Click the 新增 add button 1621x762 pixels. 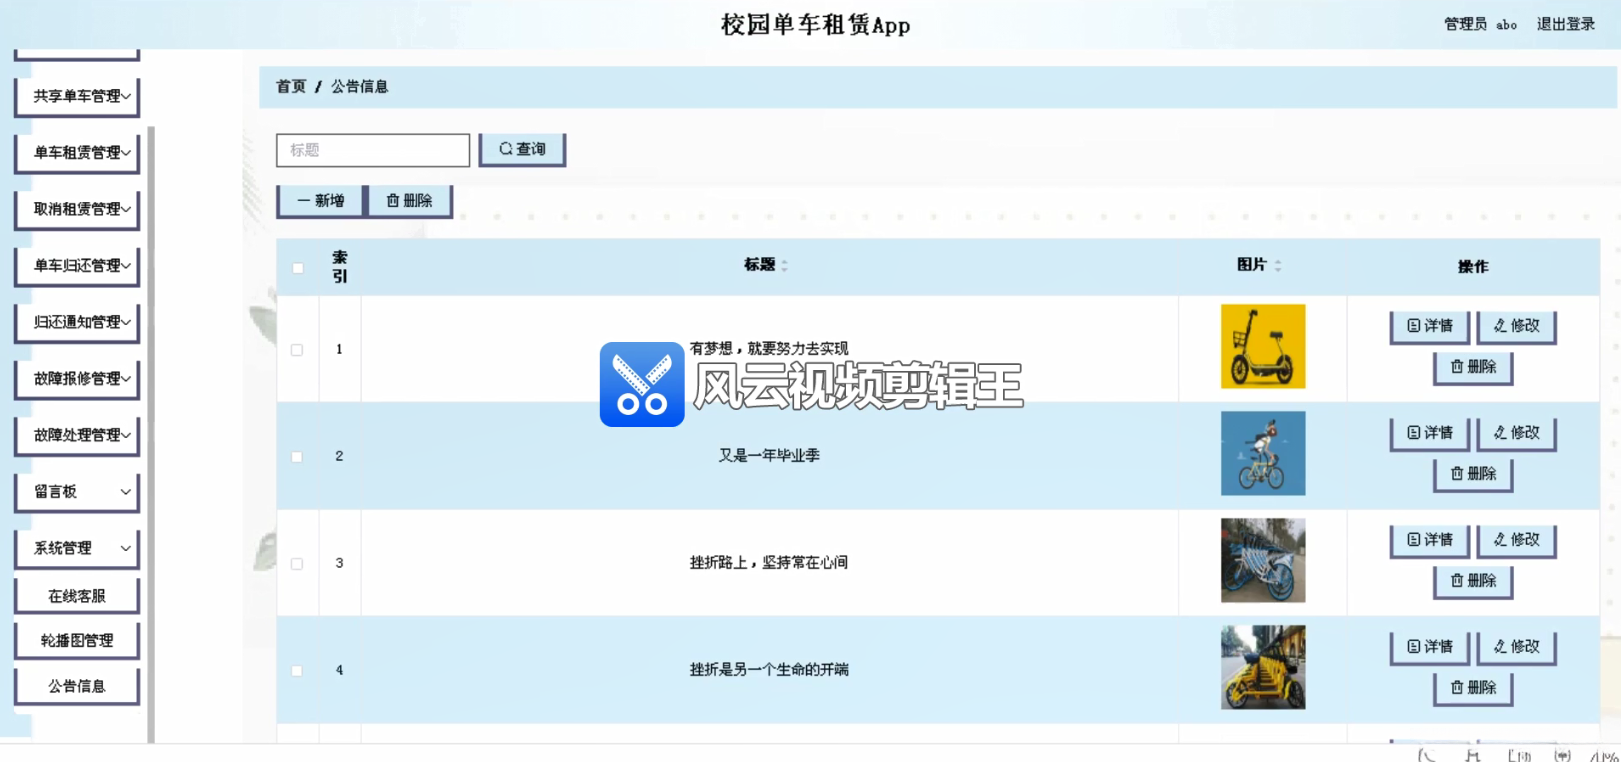[x=320, y=201]
